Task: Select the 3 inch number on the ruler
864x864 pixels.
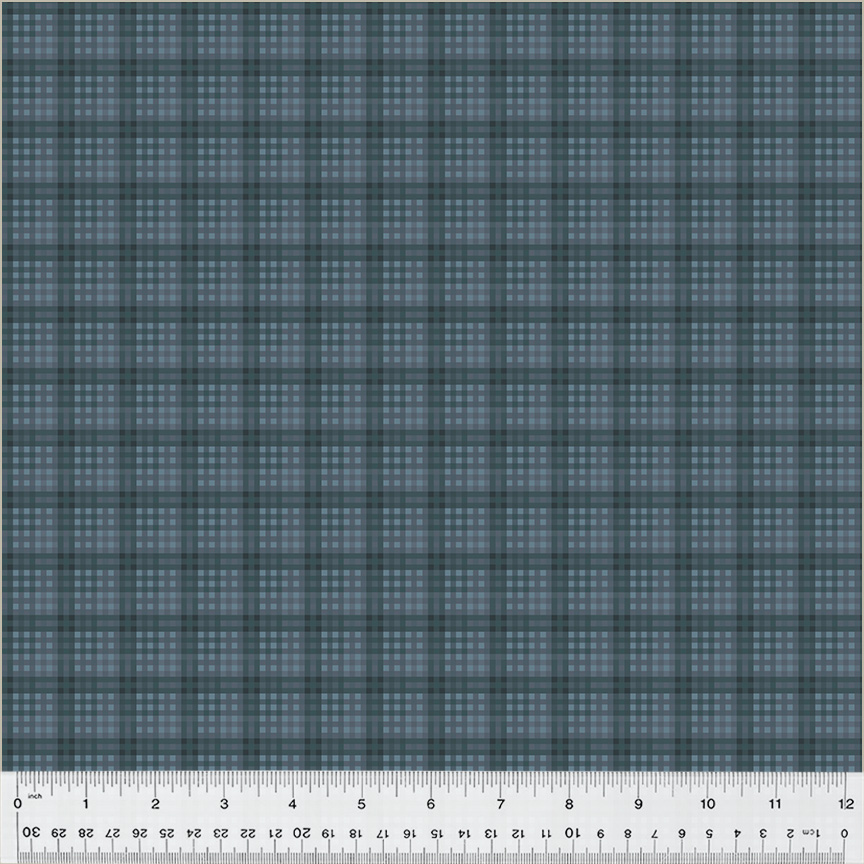Action: point(224,803)
